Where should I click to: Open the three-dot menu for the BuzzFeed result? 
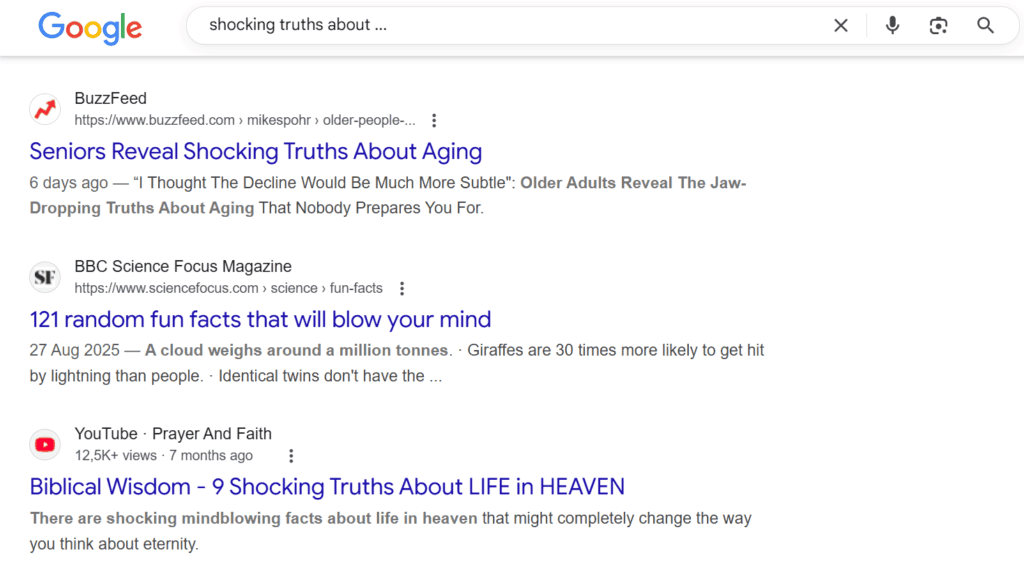click(434, 121)
